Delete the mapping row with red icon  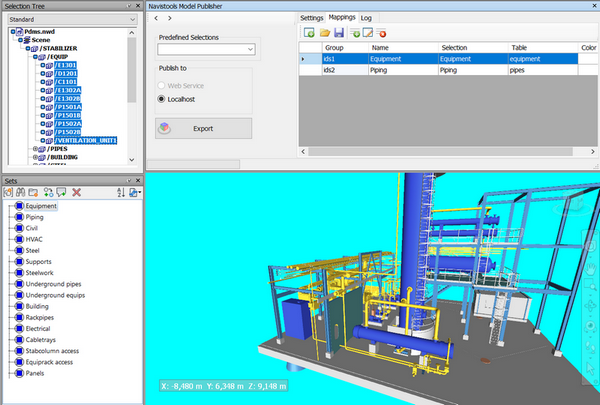(x=383, y=34)
